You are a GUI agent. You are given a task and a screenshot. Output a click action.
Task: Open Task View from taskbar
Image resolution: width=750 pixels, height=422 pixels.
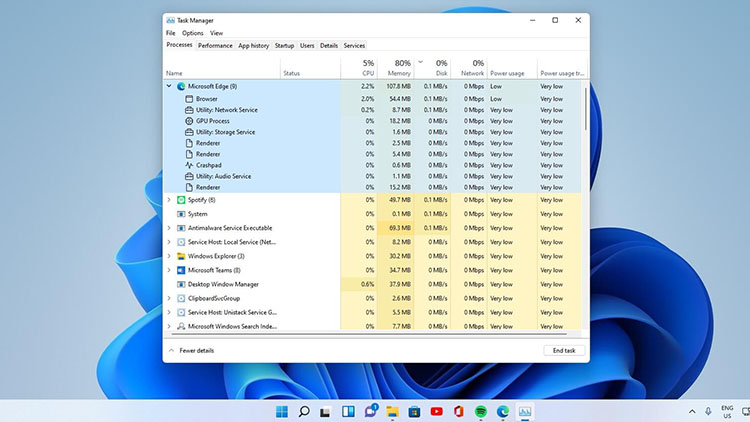pos(326,411)
